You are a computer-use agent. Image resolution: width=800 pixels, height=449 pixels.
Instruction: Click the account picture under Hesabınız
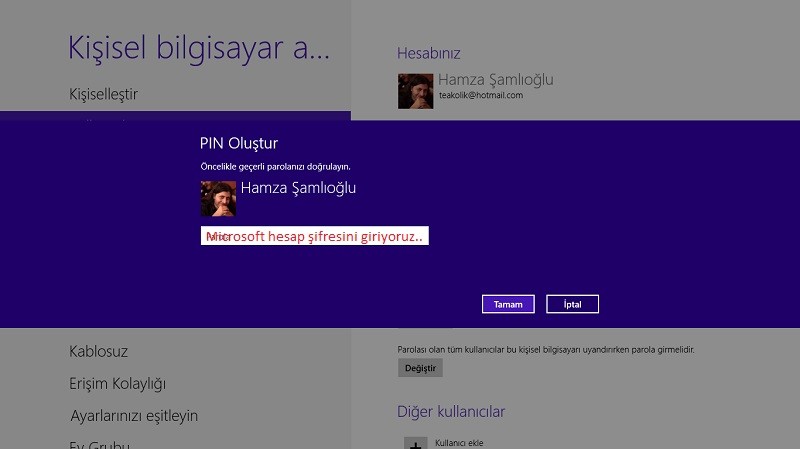pyautogui.click(x=415, y=91)
